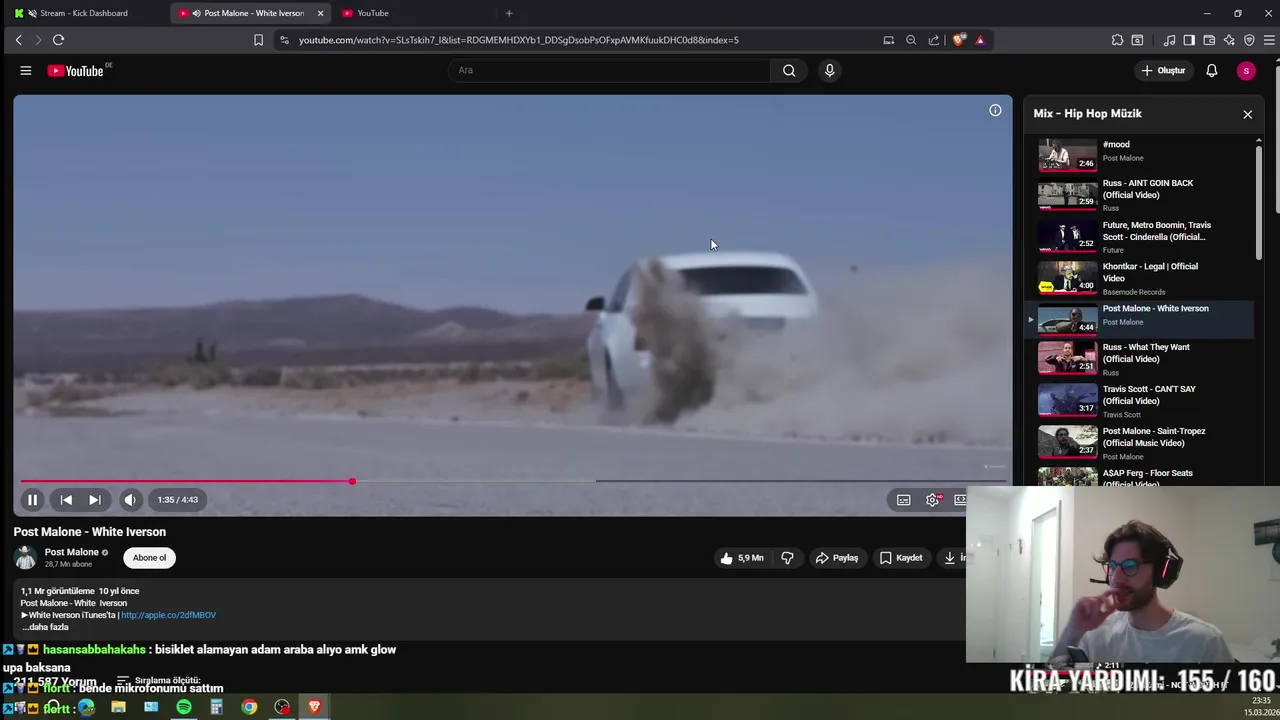Open Brave Shields lion icon
Screen dimensions: 1280x720
tap(958, 40)
